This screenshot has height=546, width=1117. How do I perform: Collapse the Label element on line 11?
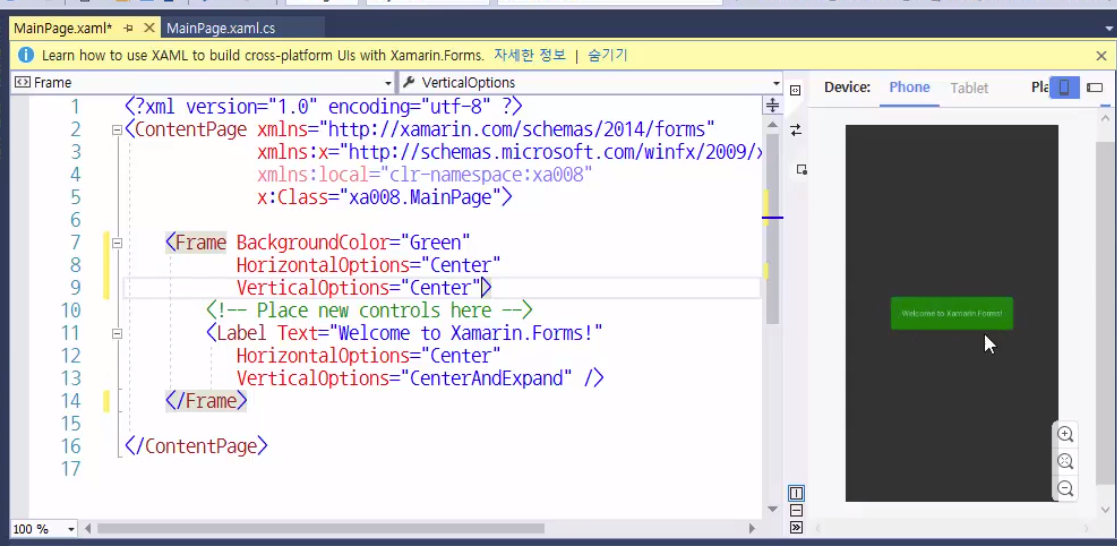tap(117, 334)
